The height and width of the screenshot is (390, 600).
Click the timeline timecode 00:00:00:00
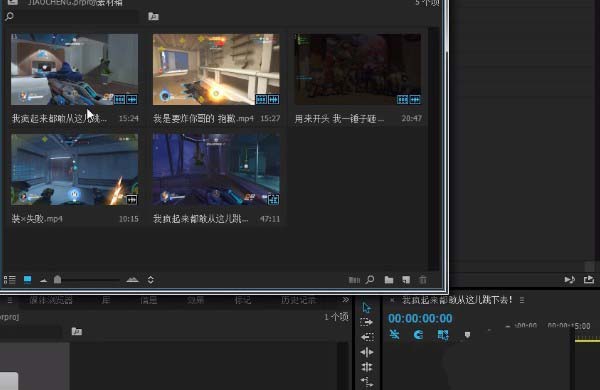coord(420,318)
